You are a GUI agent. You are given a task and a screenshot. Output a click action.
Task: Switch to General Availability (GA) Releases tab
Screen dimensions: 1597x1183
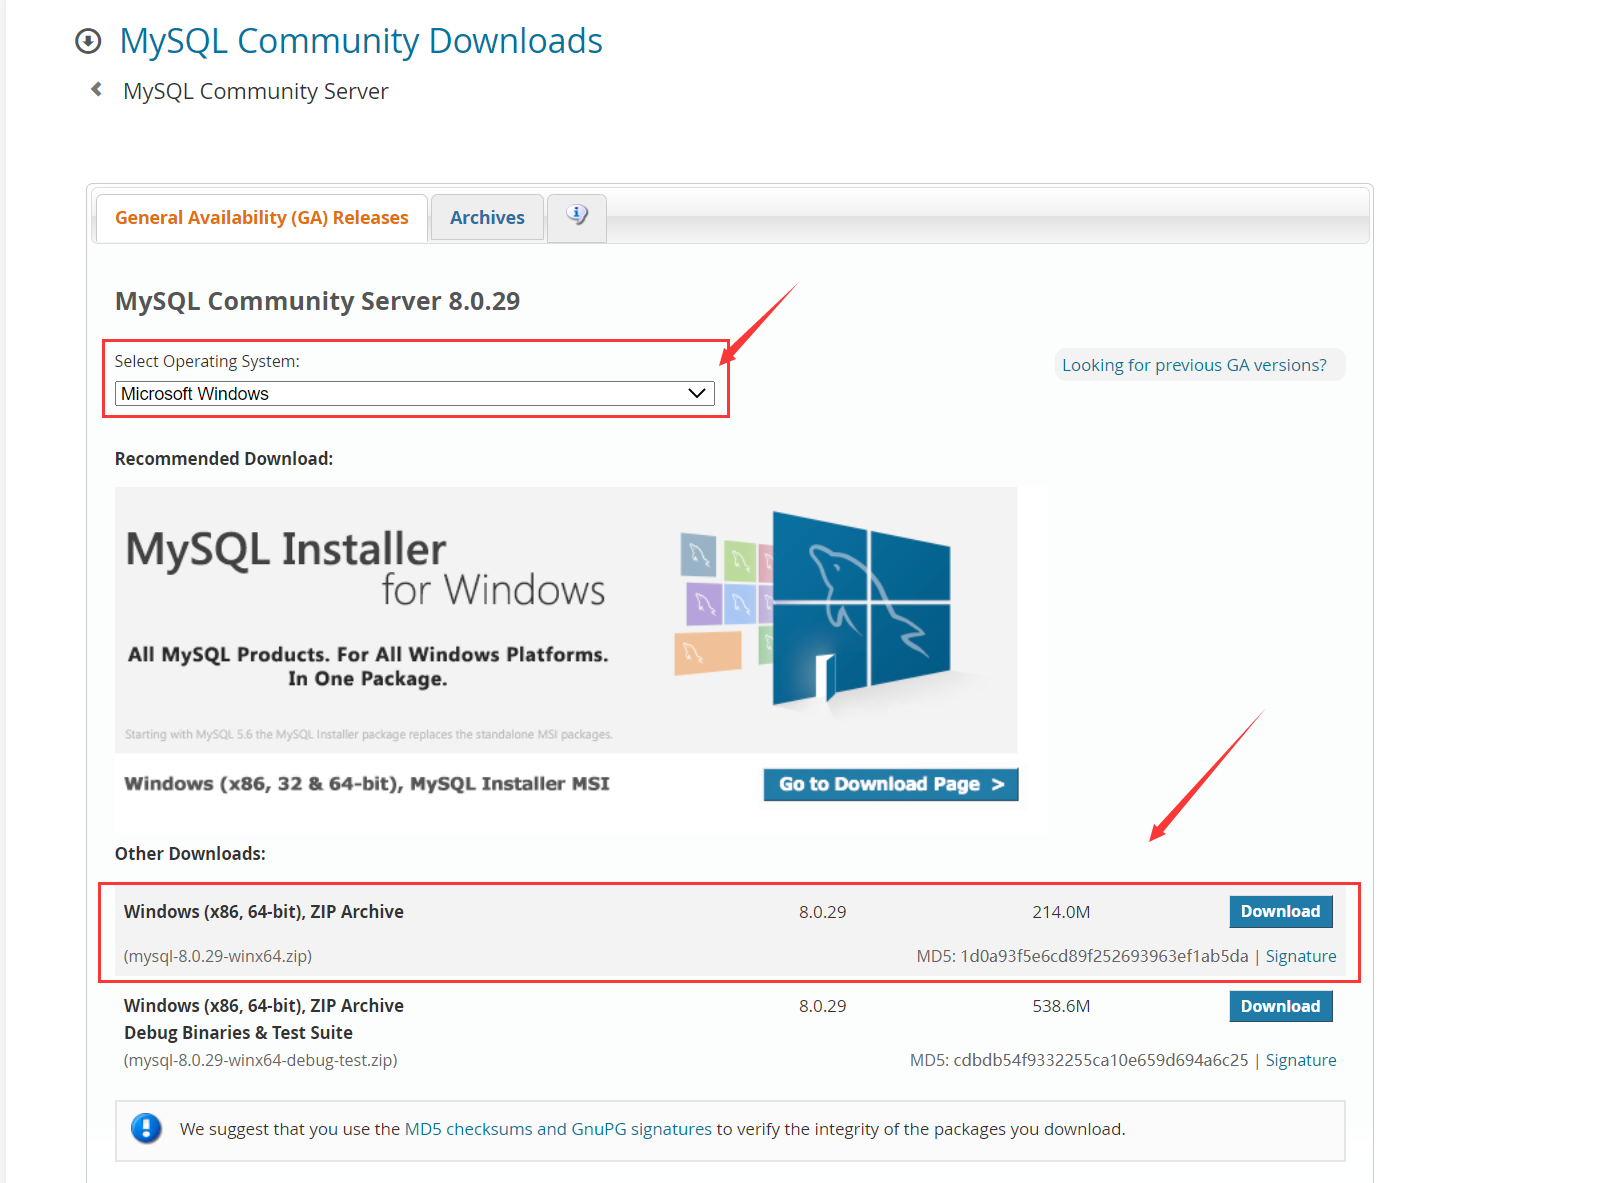tap(262, 218)
